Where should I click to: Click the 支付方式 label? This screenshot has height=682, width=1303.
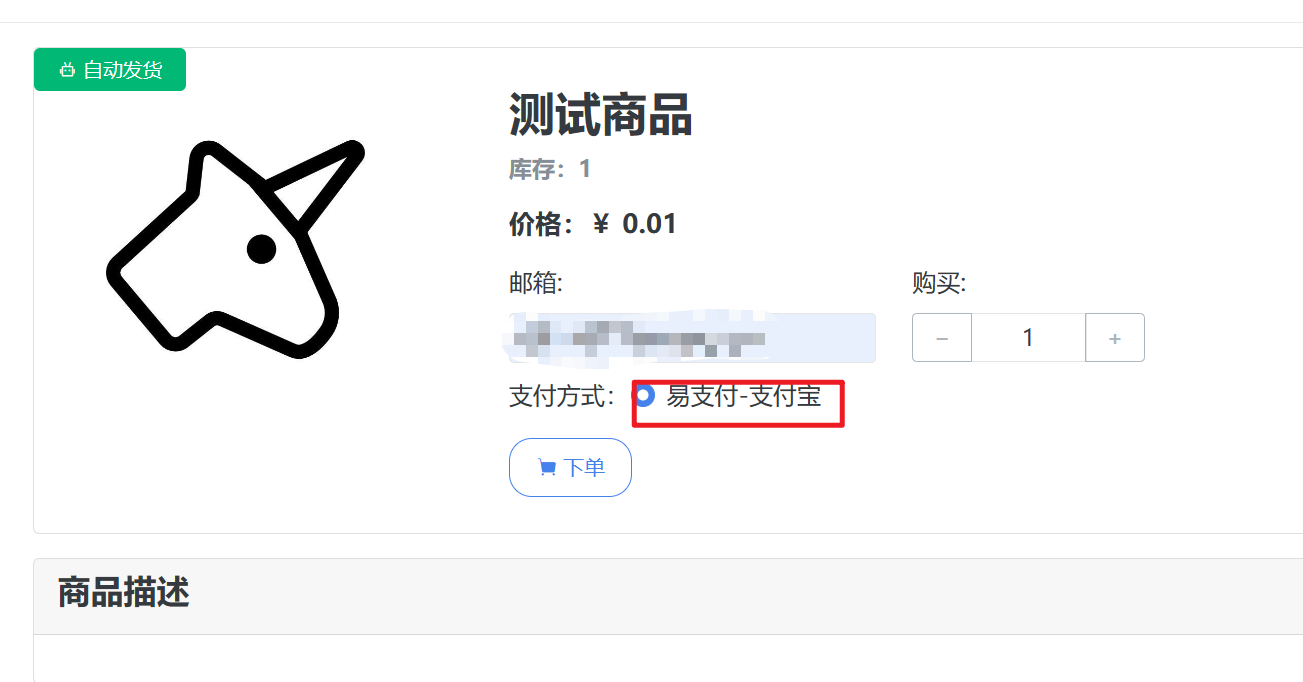[561, 396]
